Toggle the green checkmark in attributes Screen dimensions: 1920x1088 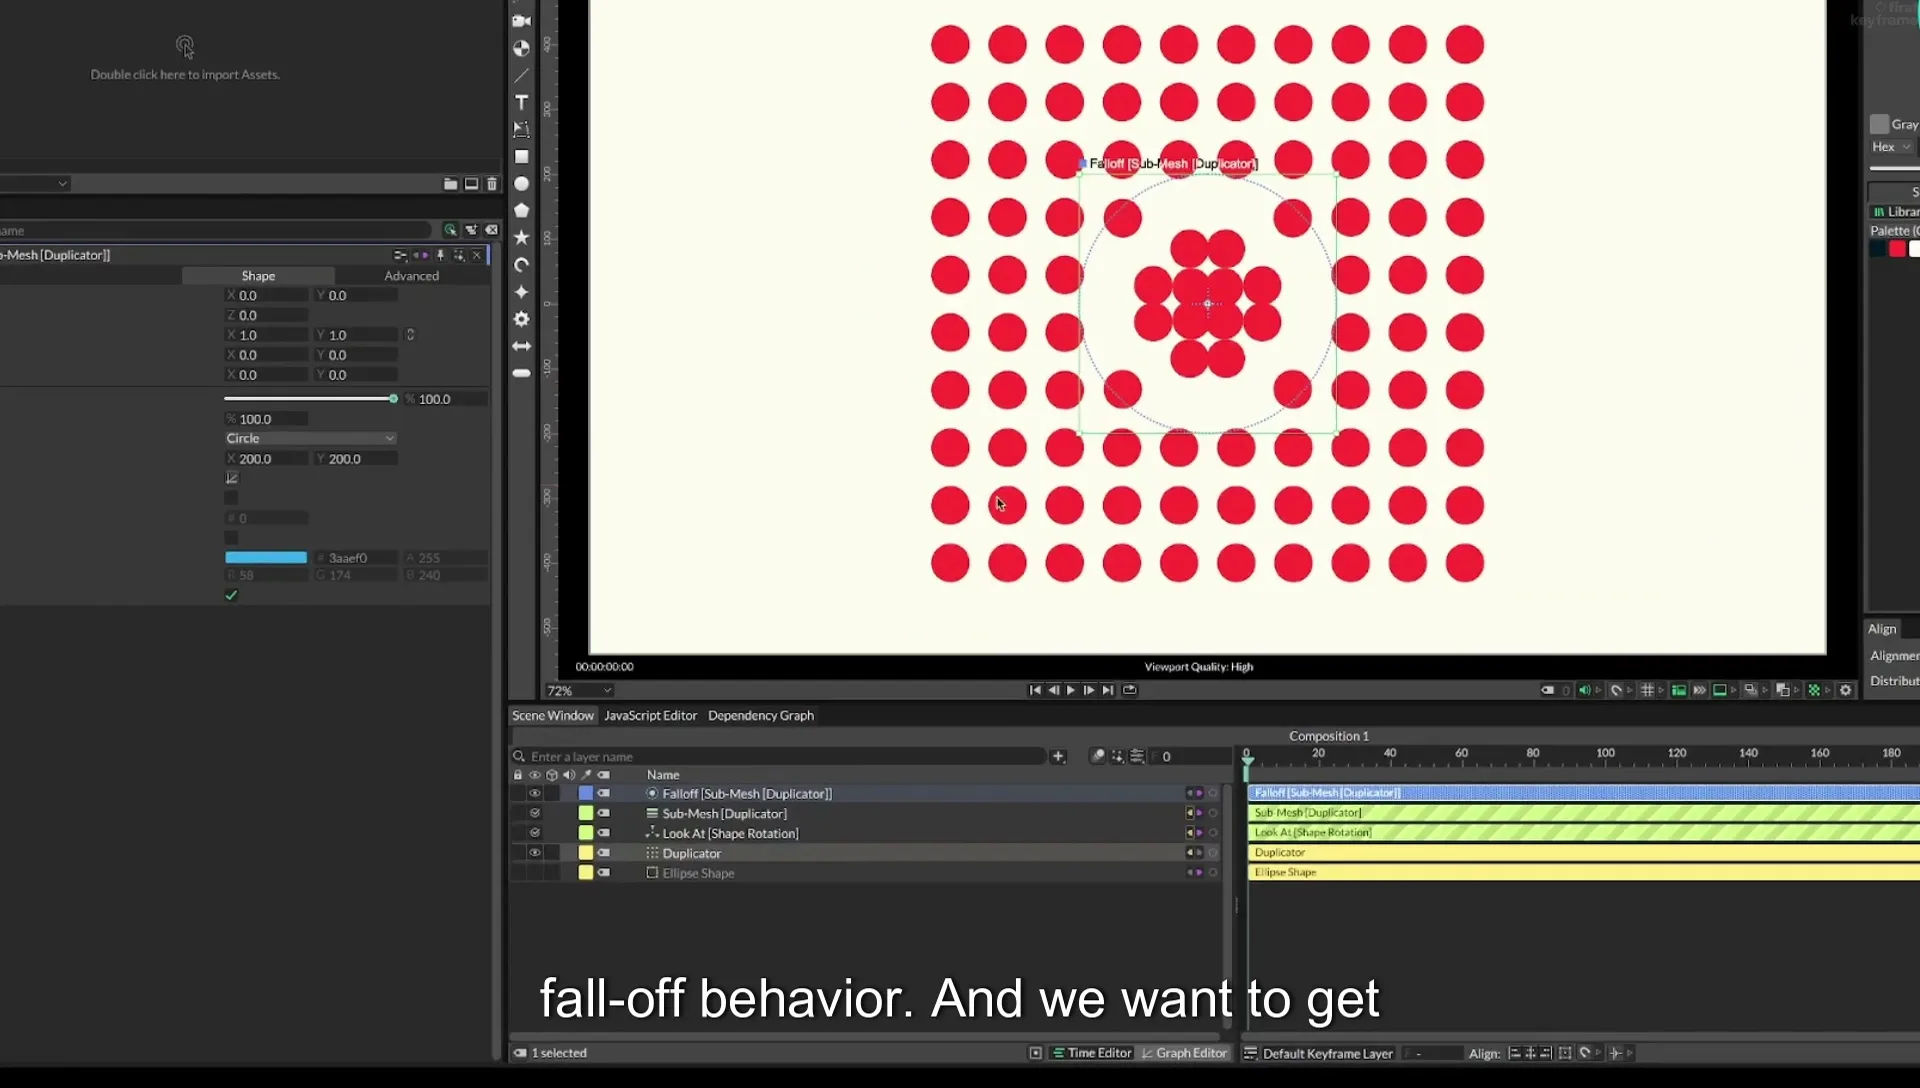pos(231,595)
